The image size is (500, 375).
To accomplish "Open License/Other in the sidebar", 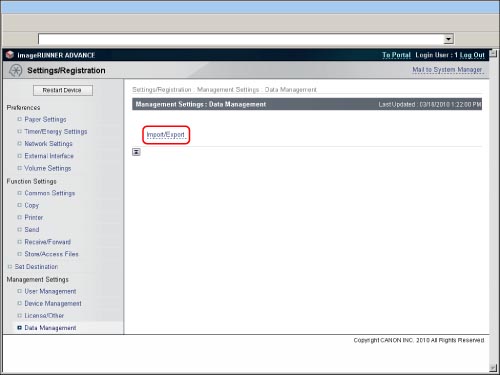I will (x=44, y=315).
